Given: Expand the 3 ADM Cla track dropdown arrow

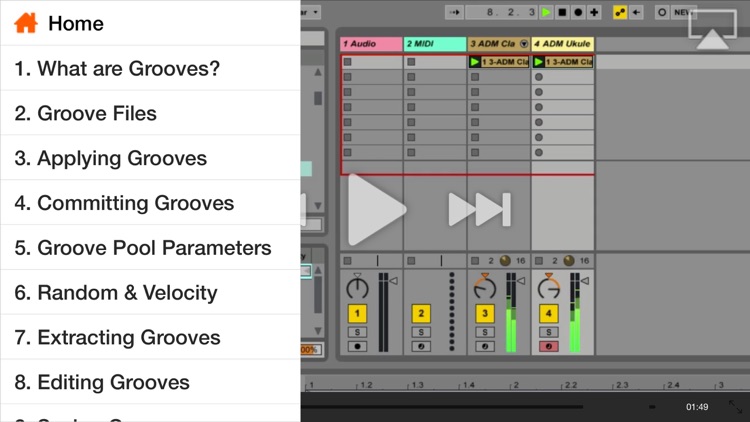Looking at the screenshot, I should (524, 44).
